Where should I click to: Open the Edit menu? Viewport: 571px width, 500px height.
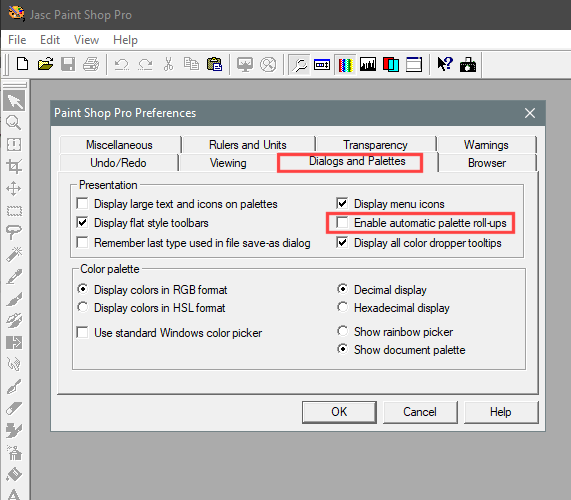click(x=50, y=40)
